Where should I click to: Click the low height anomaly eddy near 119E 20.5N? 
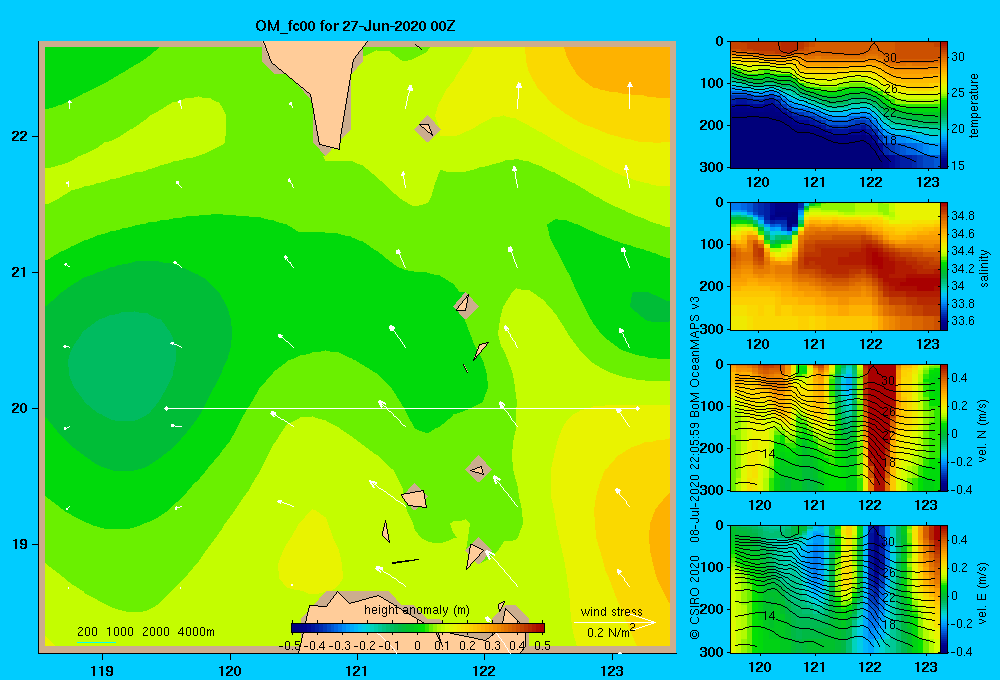[121, 366]
